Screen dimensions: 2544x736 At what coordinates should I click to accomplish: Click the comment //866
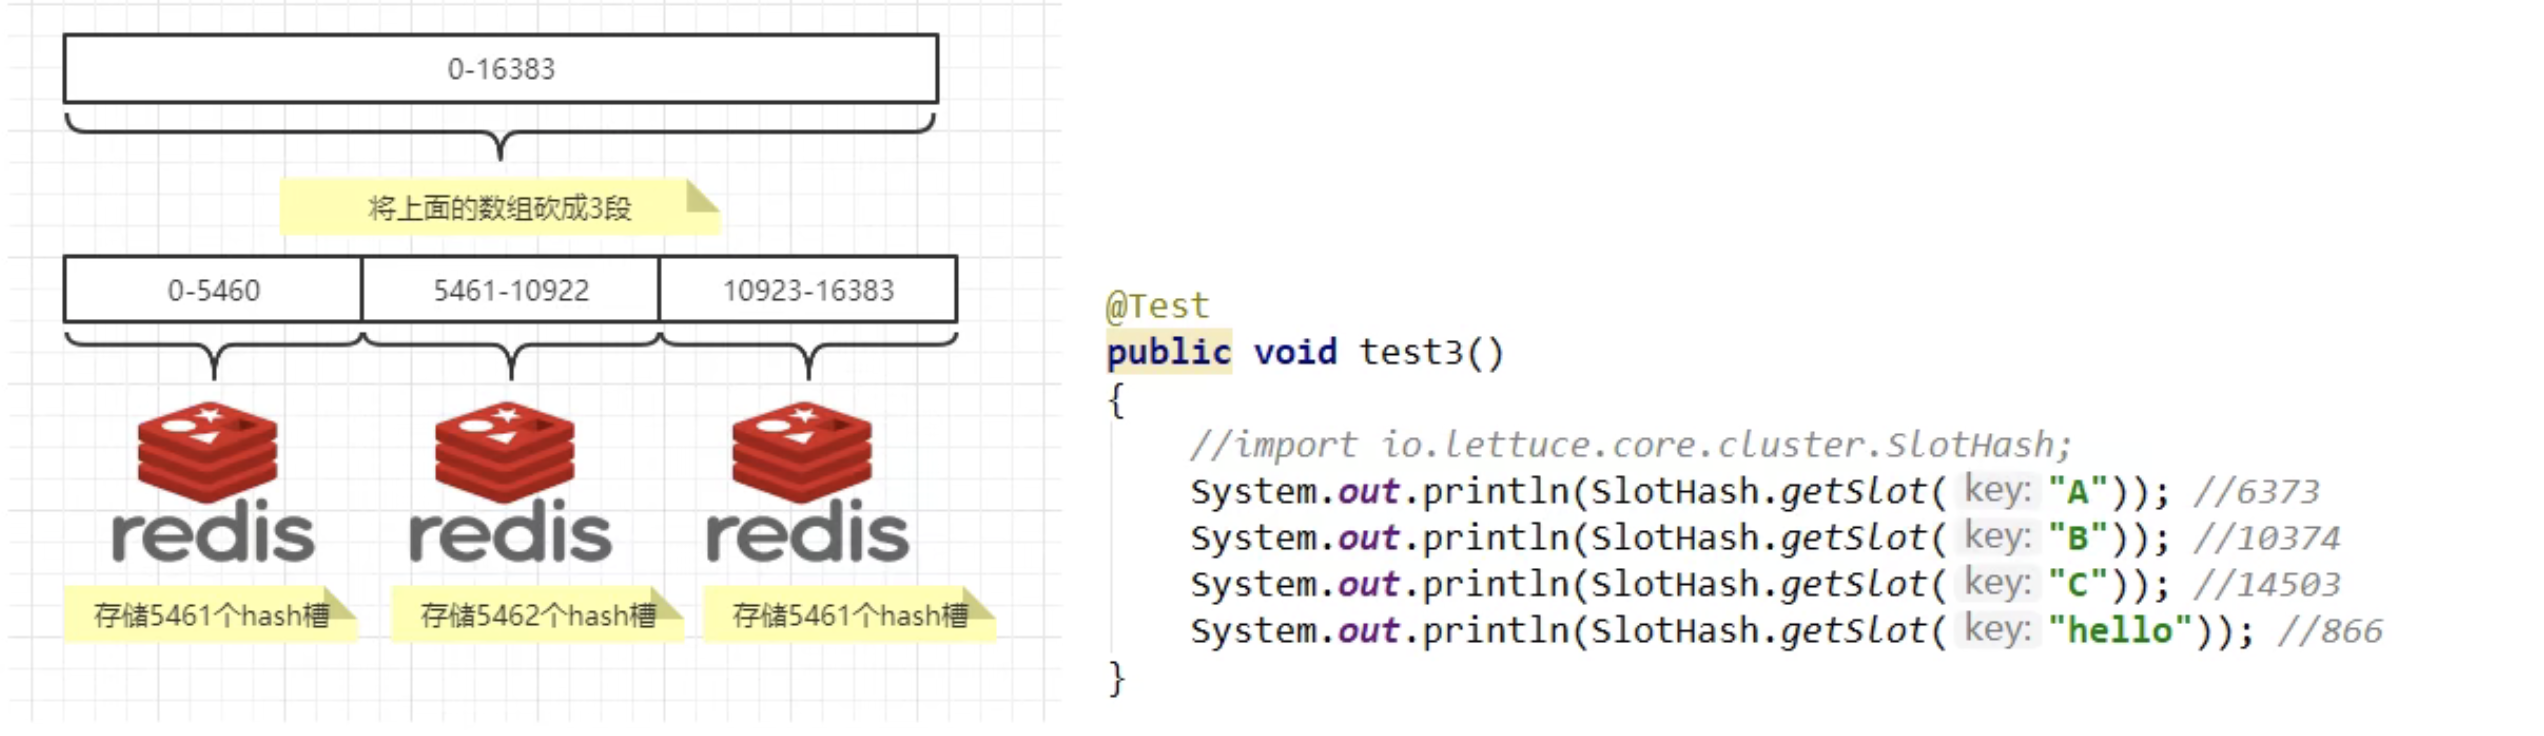coord(2330,631)
